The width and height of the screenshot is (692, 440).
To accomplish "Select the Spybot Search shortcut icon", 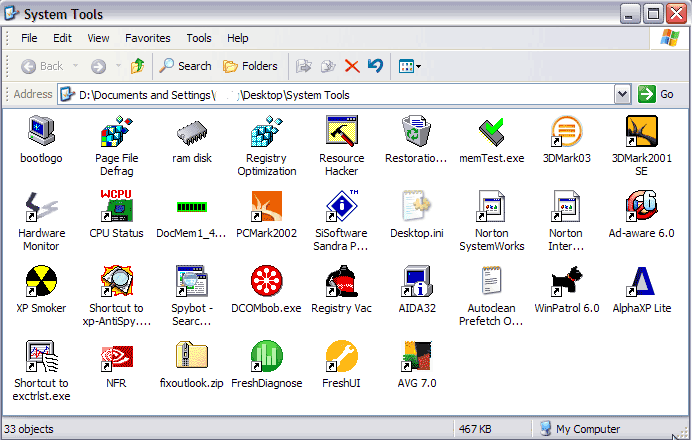I will point(192,281).
